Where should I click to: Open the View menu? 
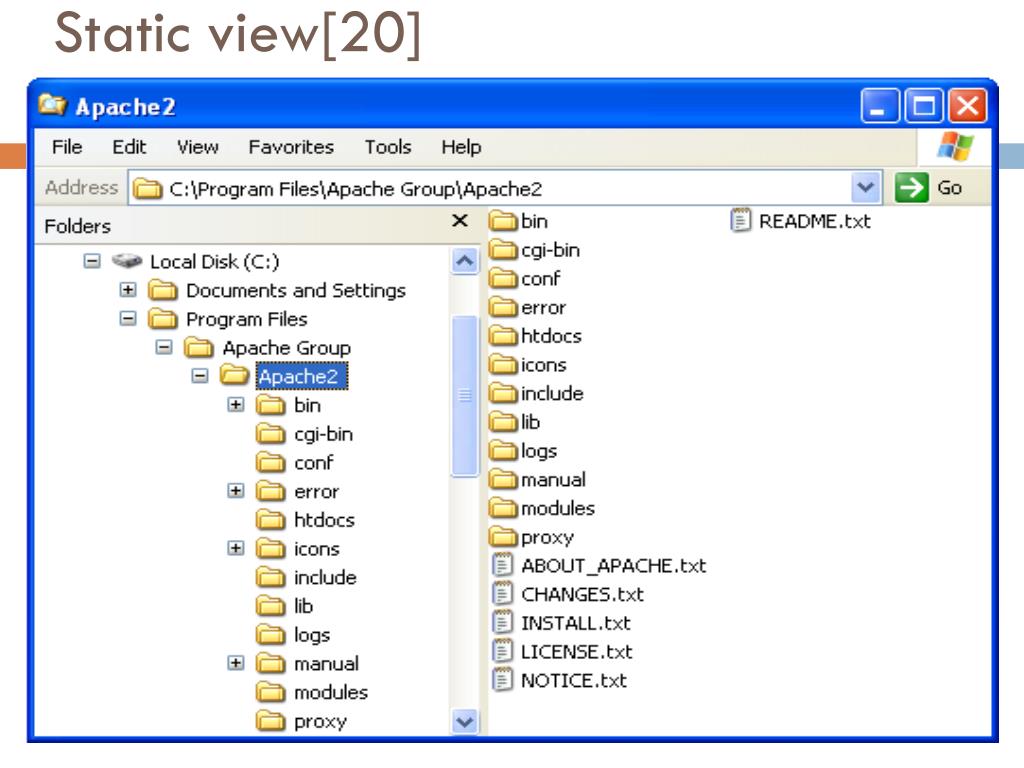pyautogui.click(x=198, y=147)
